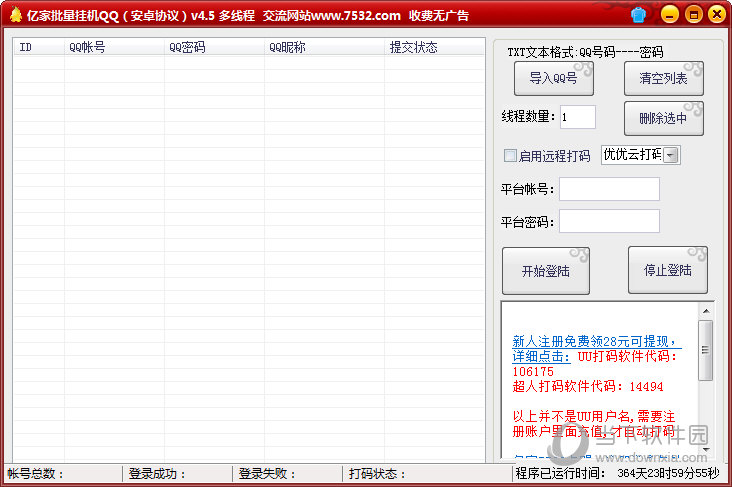Click the 平台帐号 input field

pyautogui.click(x=609, y=189)
